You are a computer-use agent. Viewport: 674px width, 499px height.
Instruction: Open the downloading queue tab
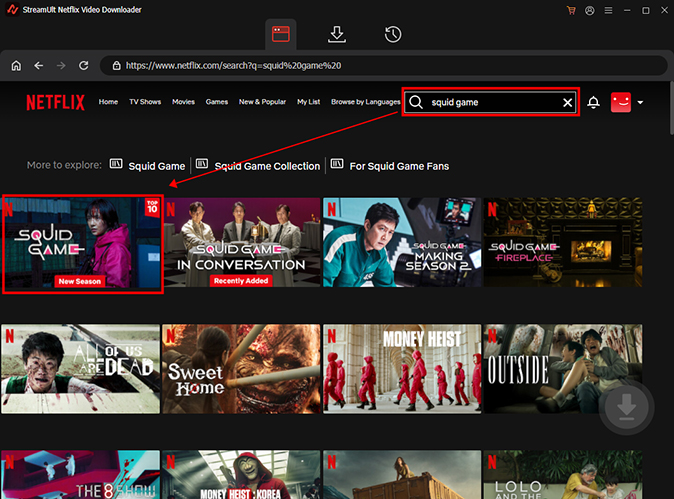pos(337,34)
